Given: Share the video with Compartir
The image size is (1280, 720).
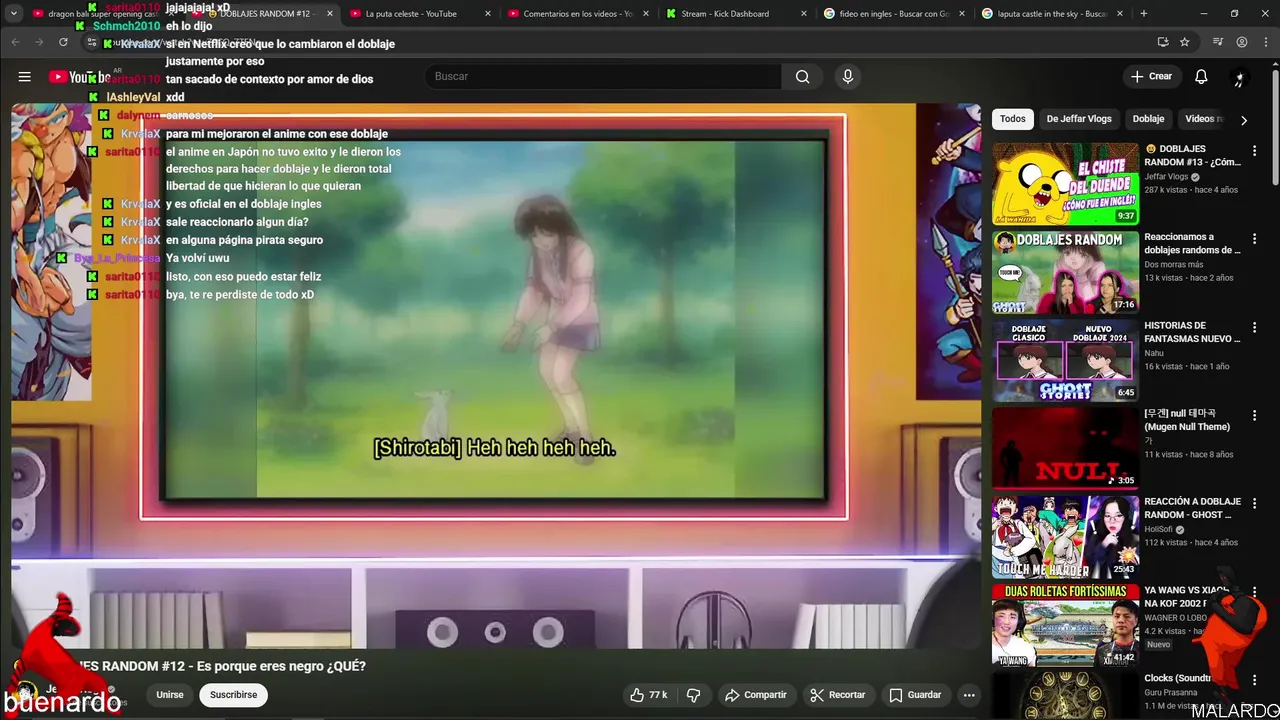Looking at the screenshot, I should pos(756,695).
